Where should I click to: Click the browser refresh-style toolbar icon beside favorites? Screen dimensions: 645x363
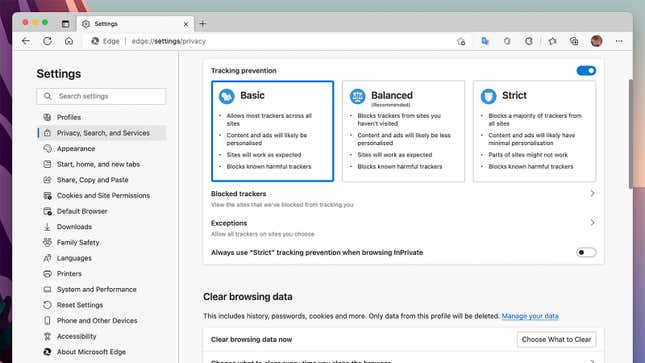[529, 41]
